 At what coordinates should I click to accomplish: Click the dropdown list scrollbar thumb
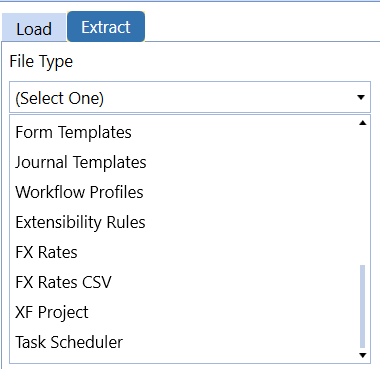[x=363, y=306]
